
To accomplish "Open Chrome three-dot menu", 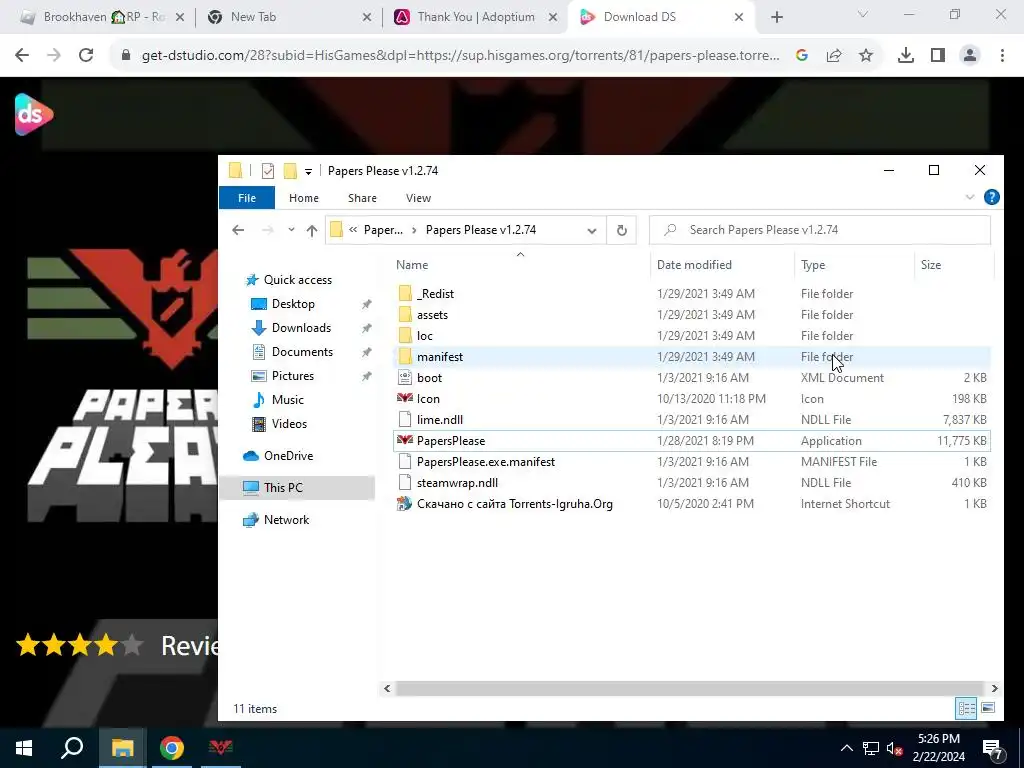I will (1002, 56).
